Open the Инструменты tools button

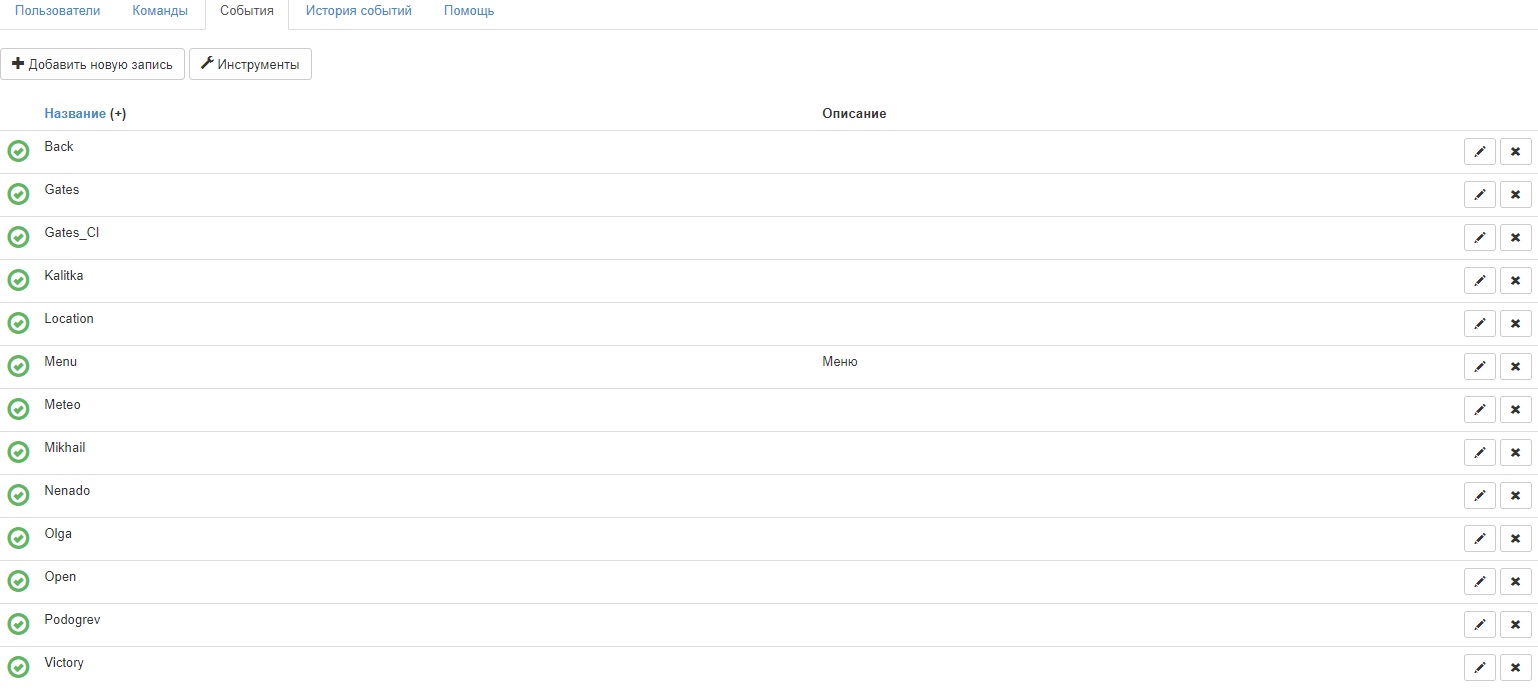tap(250, 64)
